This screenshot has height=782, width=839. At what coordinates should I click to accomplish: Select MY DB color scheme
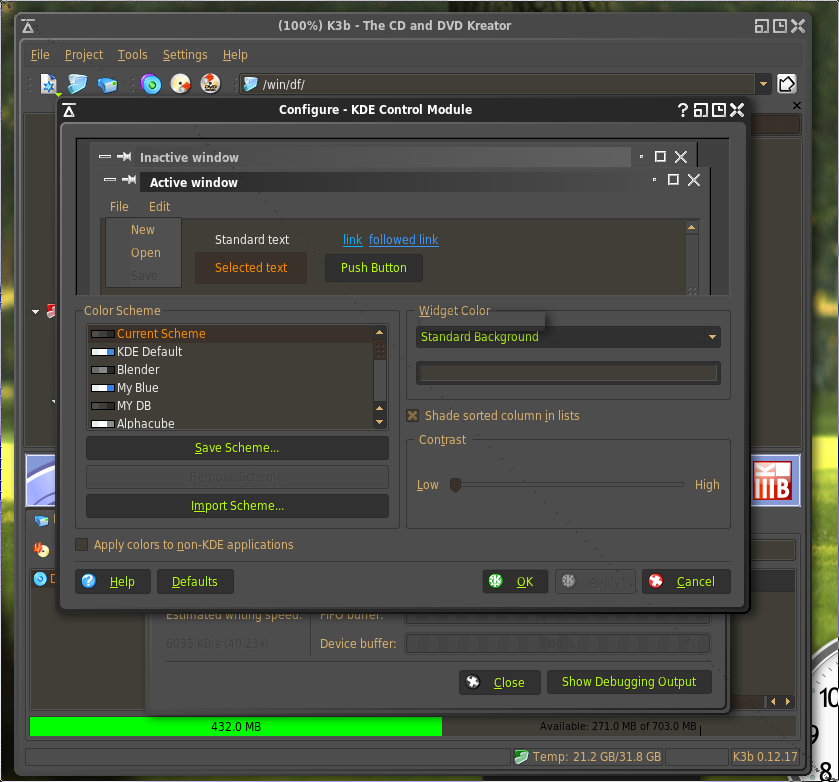(231, 406)
